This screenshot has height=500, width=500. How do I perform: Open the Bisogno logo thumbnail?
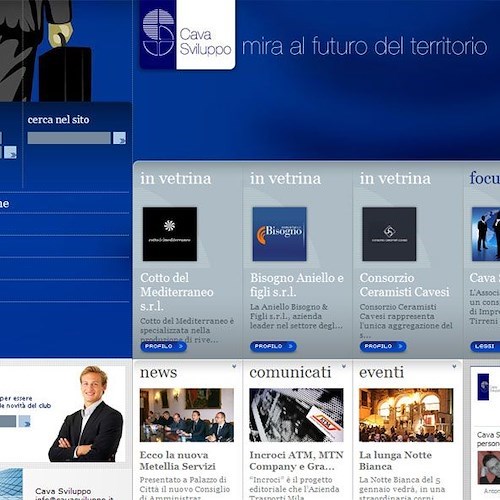pos(279,234)
